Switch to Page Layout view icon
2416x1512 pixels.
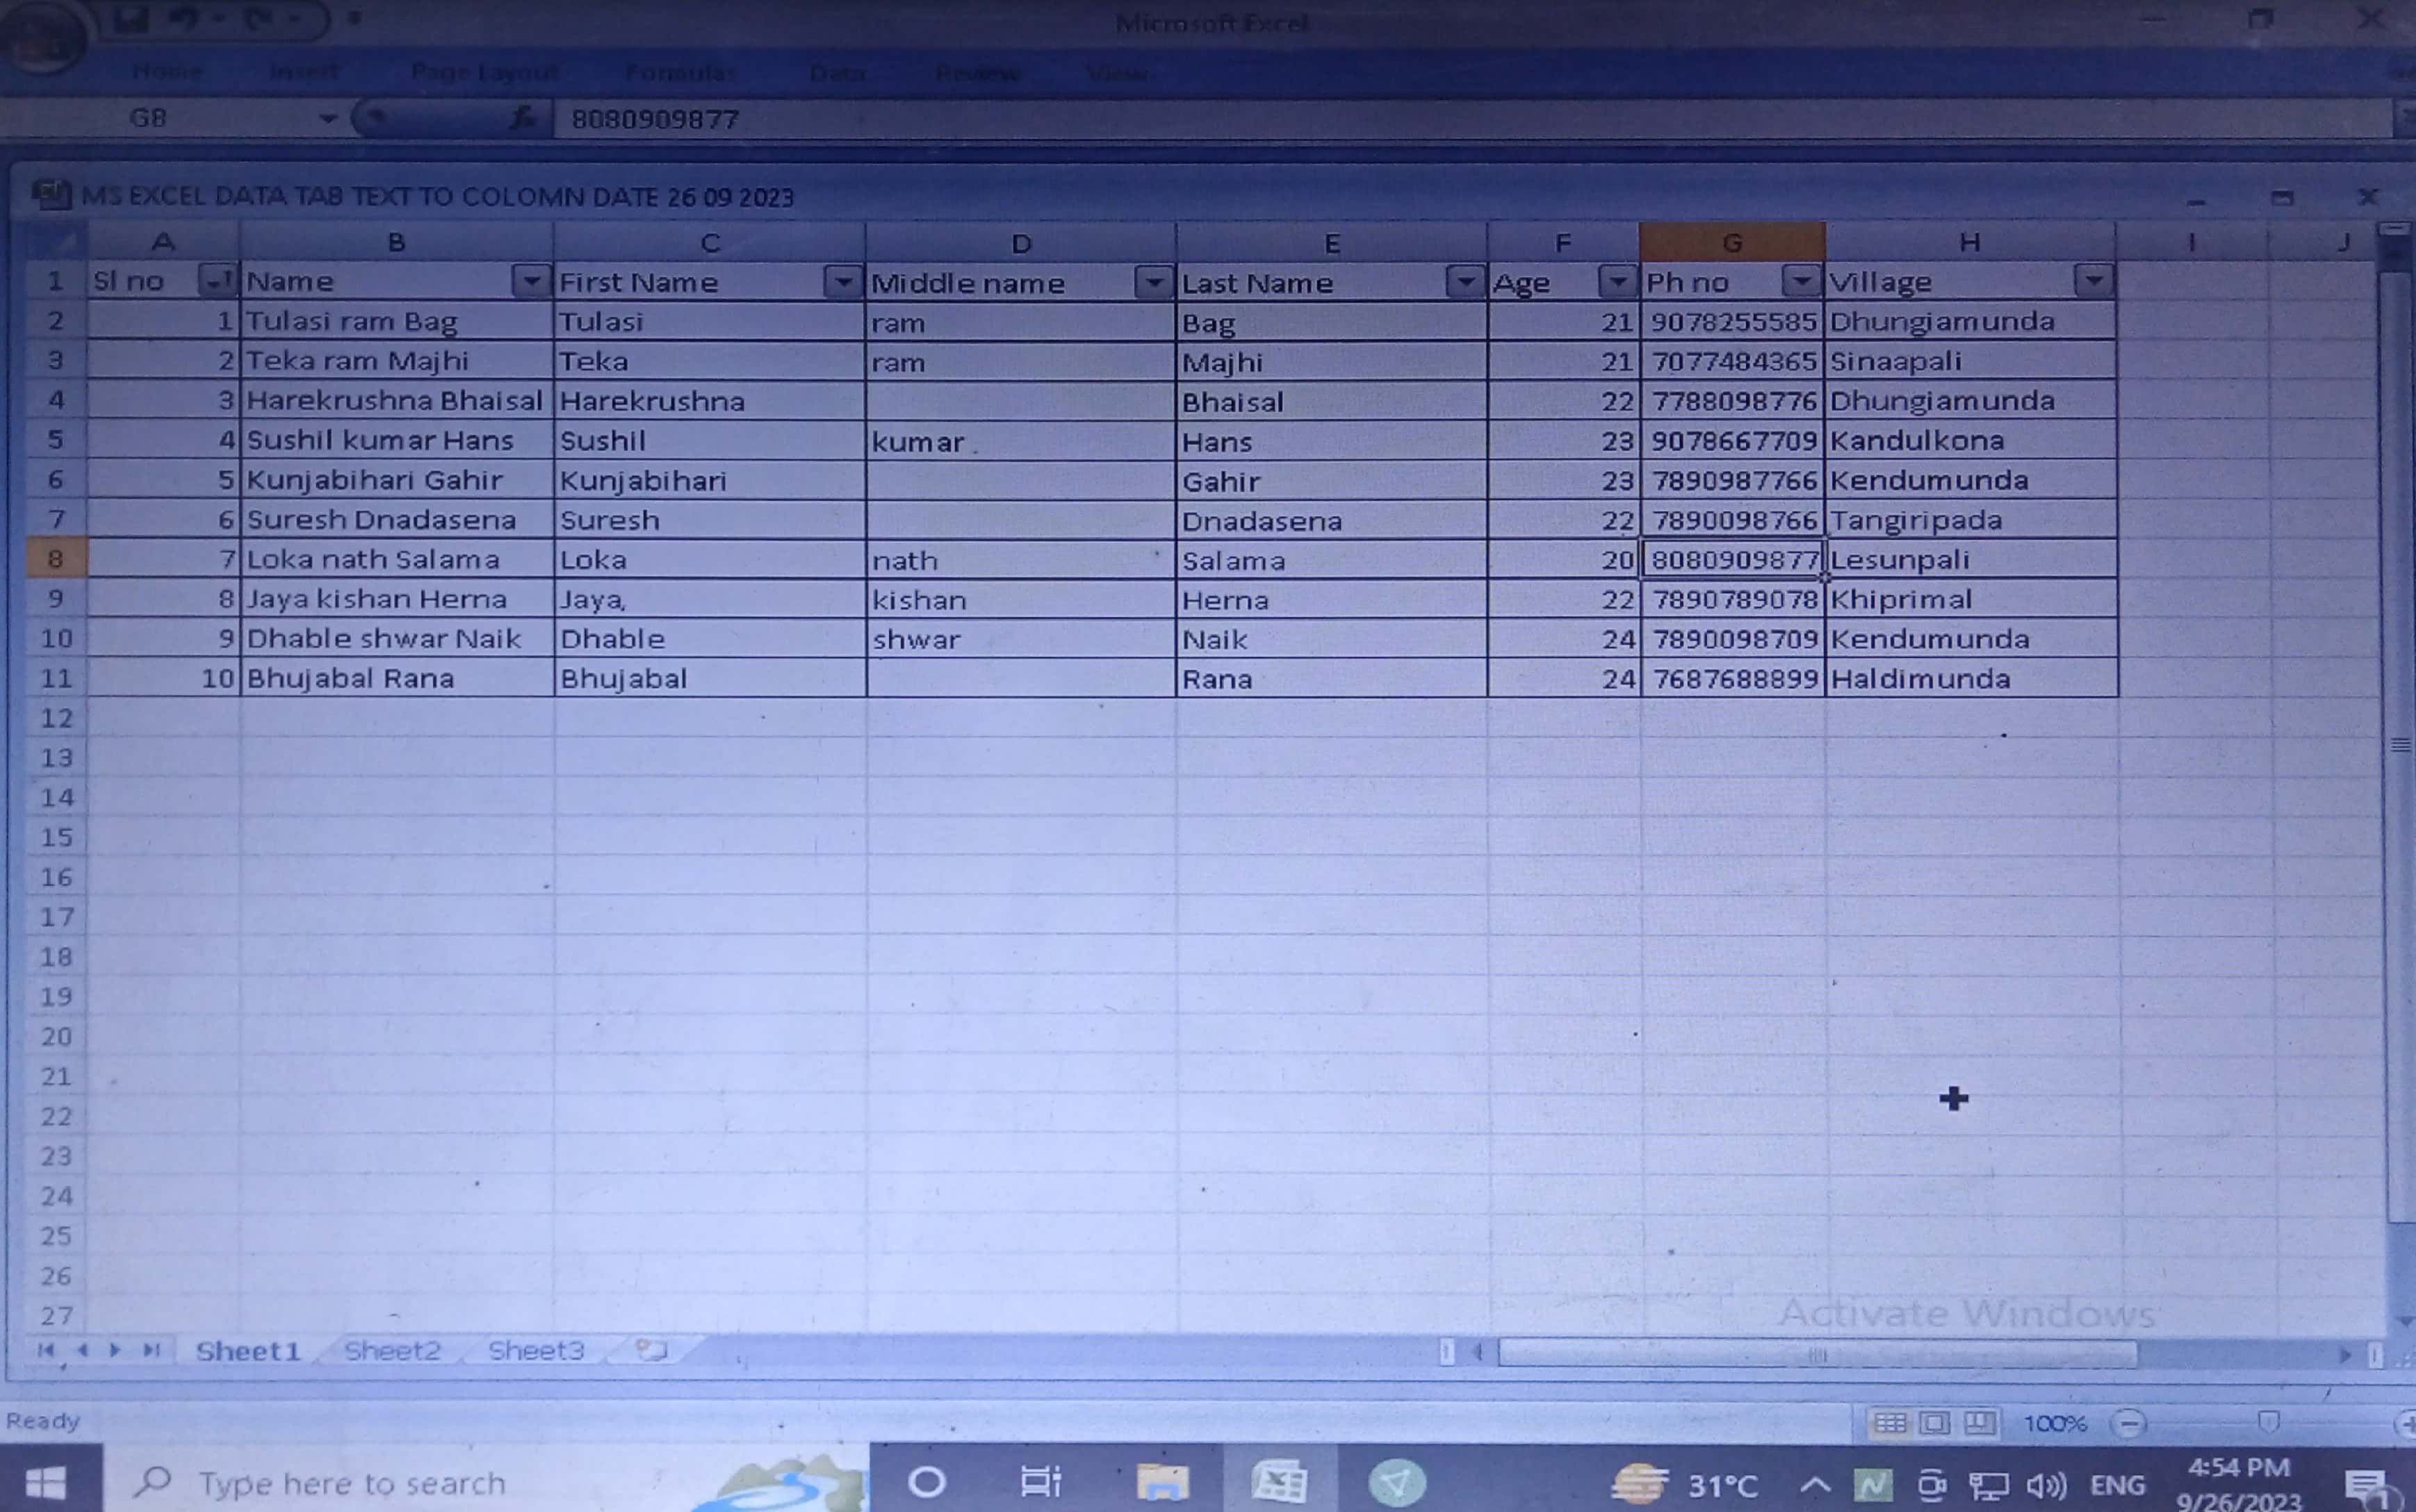[x=1935, y=1422]
